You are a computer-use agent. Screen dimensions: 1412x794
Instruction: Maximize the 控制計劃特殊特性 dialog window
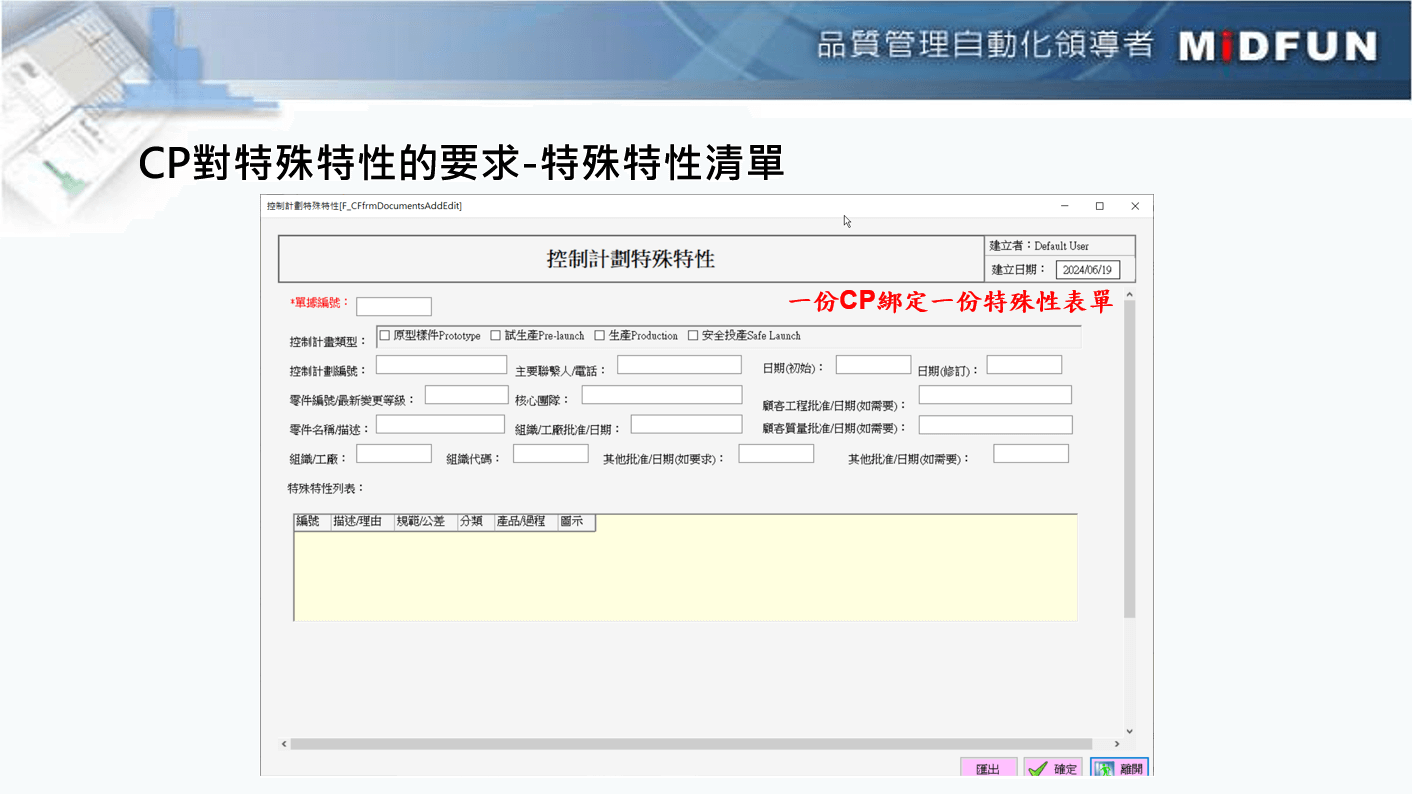tap(1099, 206)
